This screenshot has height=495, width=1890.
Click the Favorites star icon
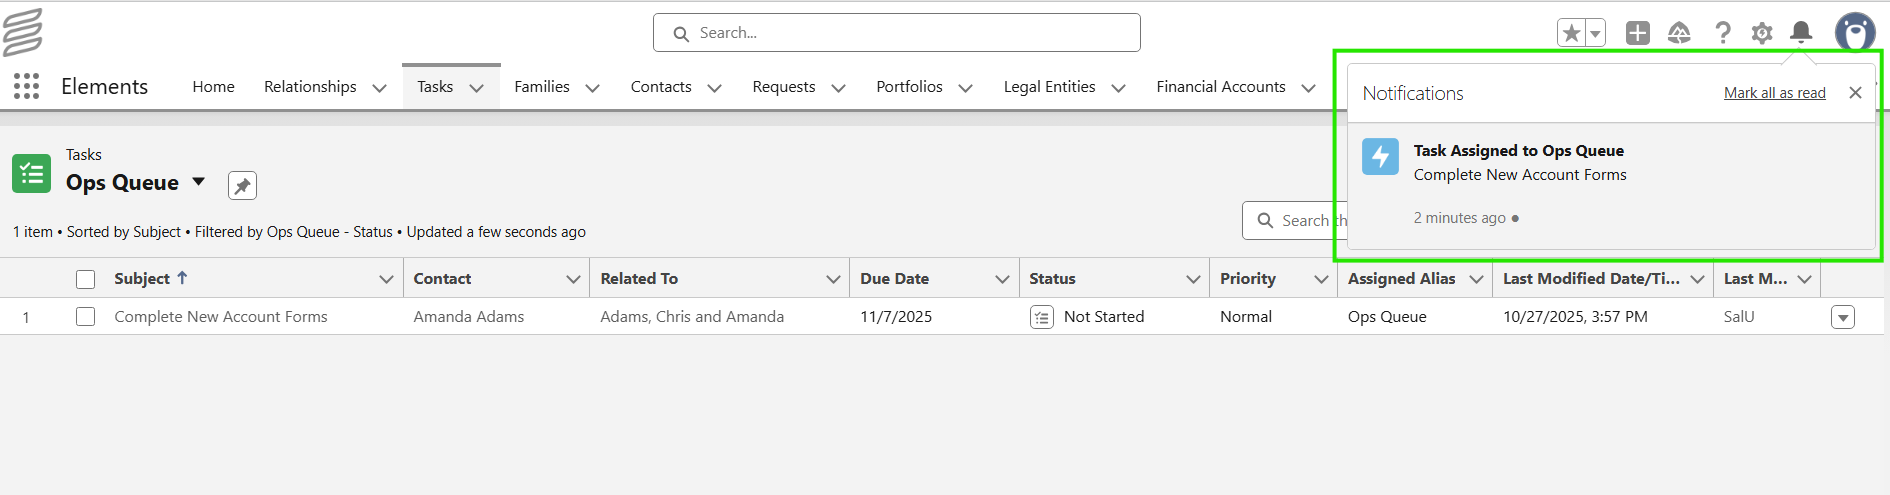1571,33
